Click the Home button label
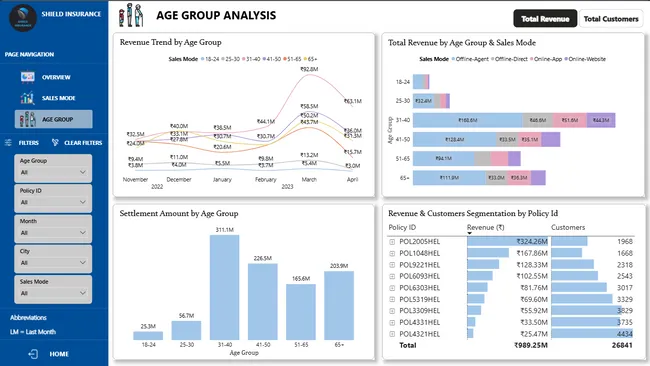The width and height of the screenshot is (650, 366). [x=59, y=354]
